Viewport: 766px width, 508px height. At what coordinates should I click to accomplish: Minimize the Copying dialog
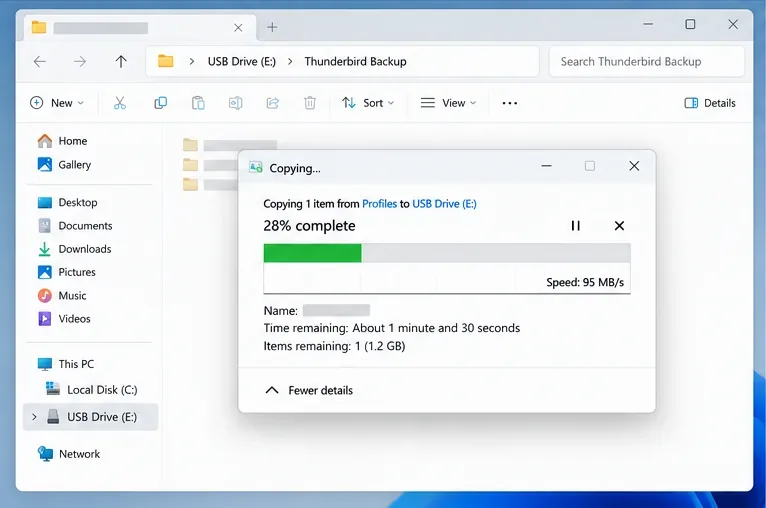click(546, 166)
